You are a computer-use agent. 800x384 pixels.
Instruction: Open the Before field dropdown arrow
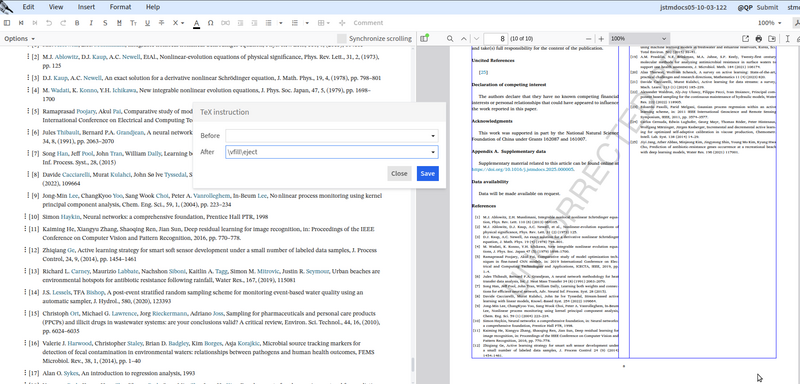(x=433, y=136)
